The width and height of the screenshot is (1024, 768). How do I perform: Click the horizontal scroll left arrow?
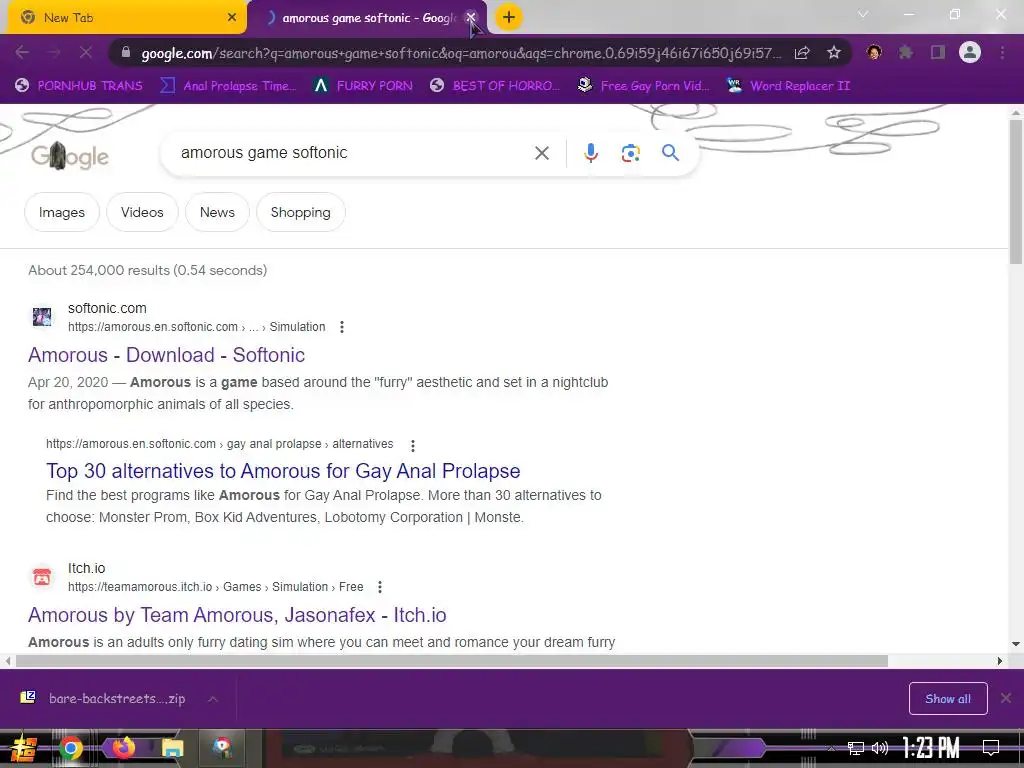8,661
